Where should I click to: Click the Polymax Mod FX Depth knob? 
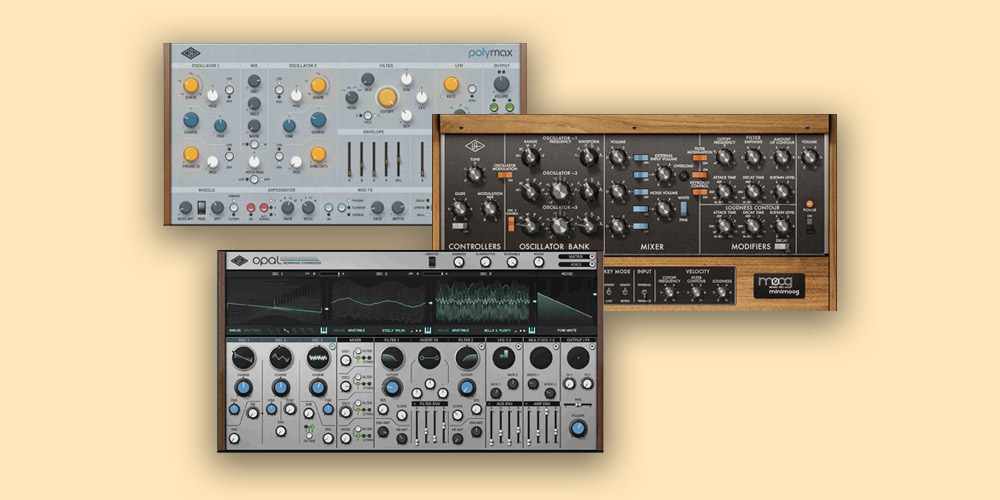coord(398,207)
